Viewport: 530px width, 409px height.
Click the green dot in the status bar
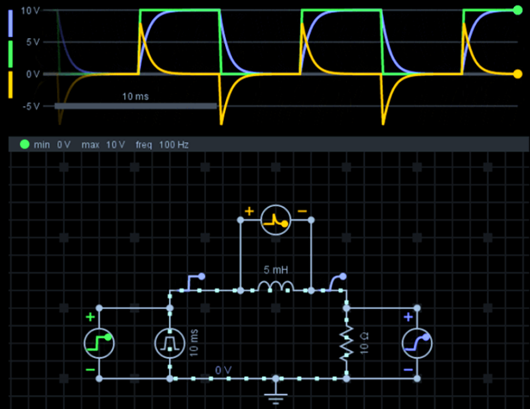pos(25,145)
